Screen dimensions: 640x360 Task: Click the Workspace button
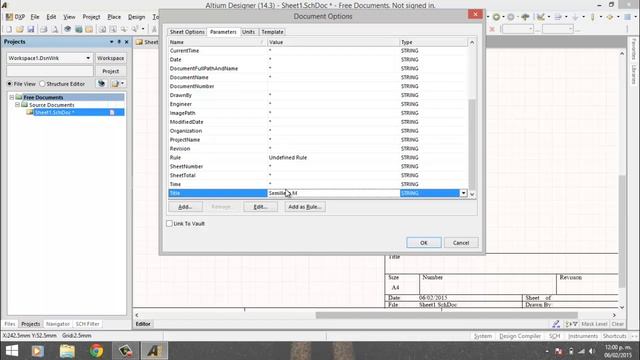pos(110,58)
